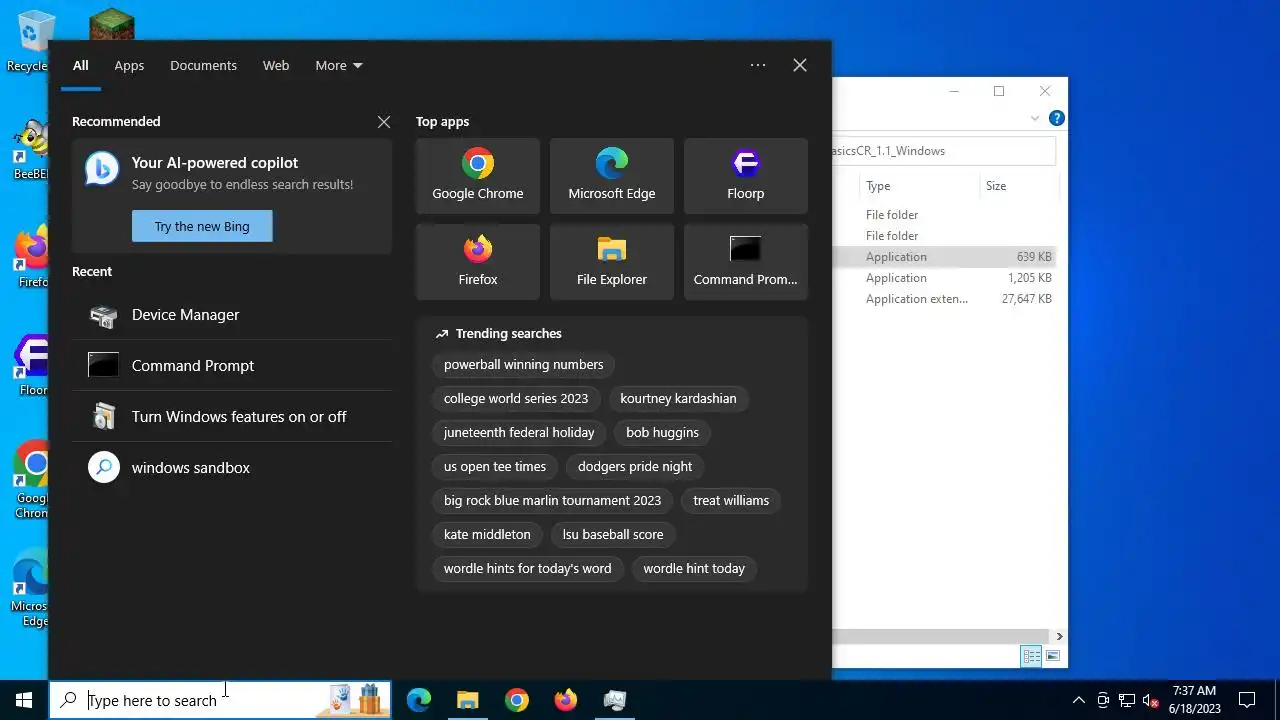
Task: Select the 27,647 KB Application extension row
Action: (x=945, y=299)
